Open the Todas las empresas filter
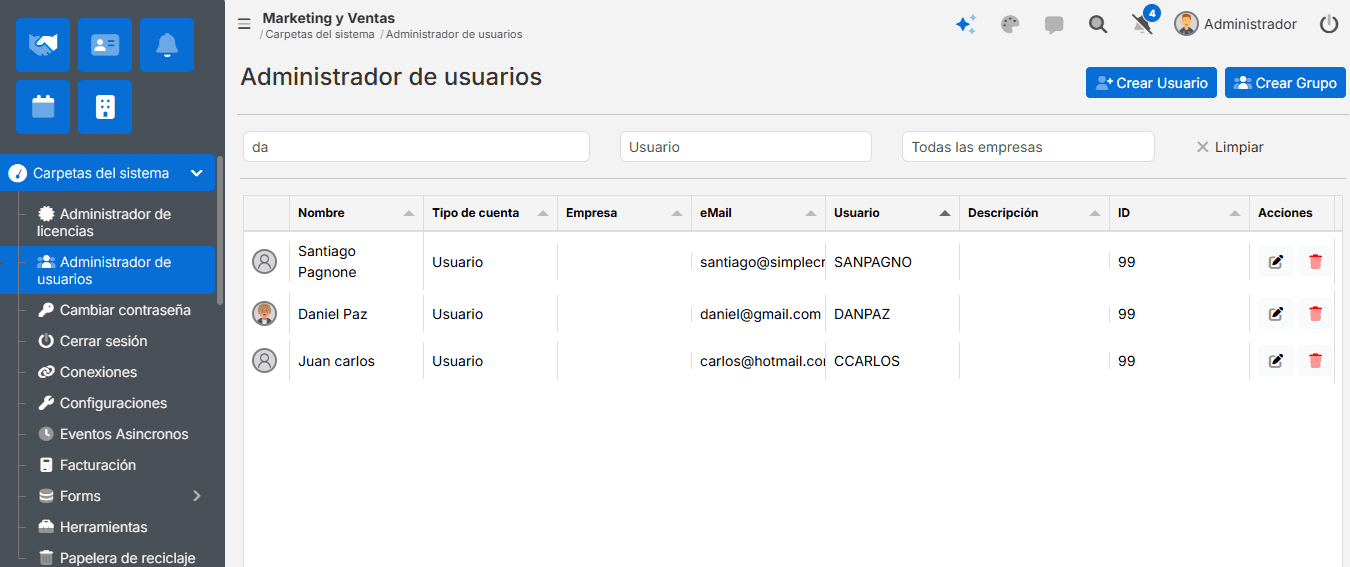1350x567 pixels. 1028,147
